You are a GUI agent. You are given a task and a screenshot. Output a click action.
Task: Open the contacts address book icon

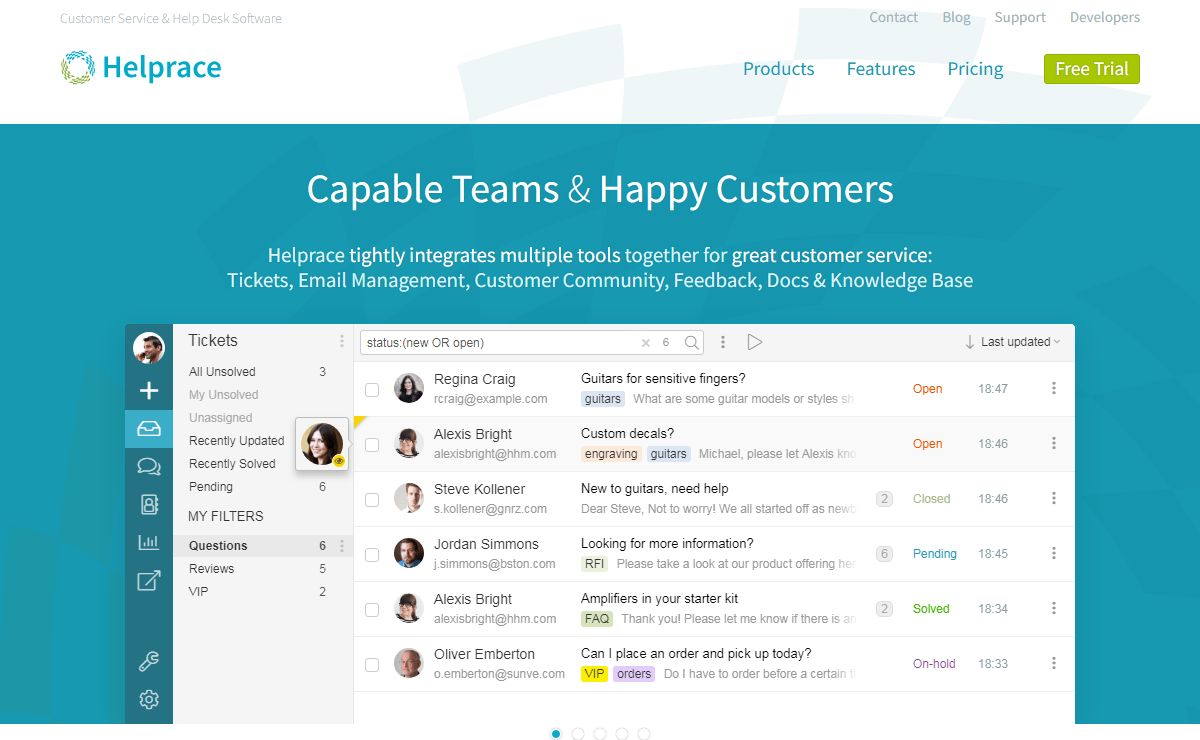click(x=149, y=504)
